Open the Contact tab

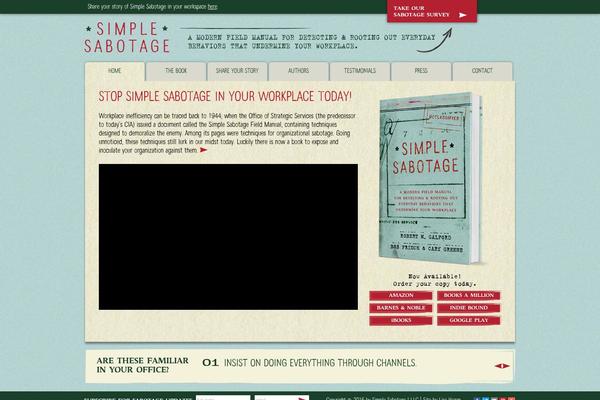482,71
